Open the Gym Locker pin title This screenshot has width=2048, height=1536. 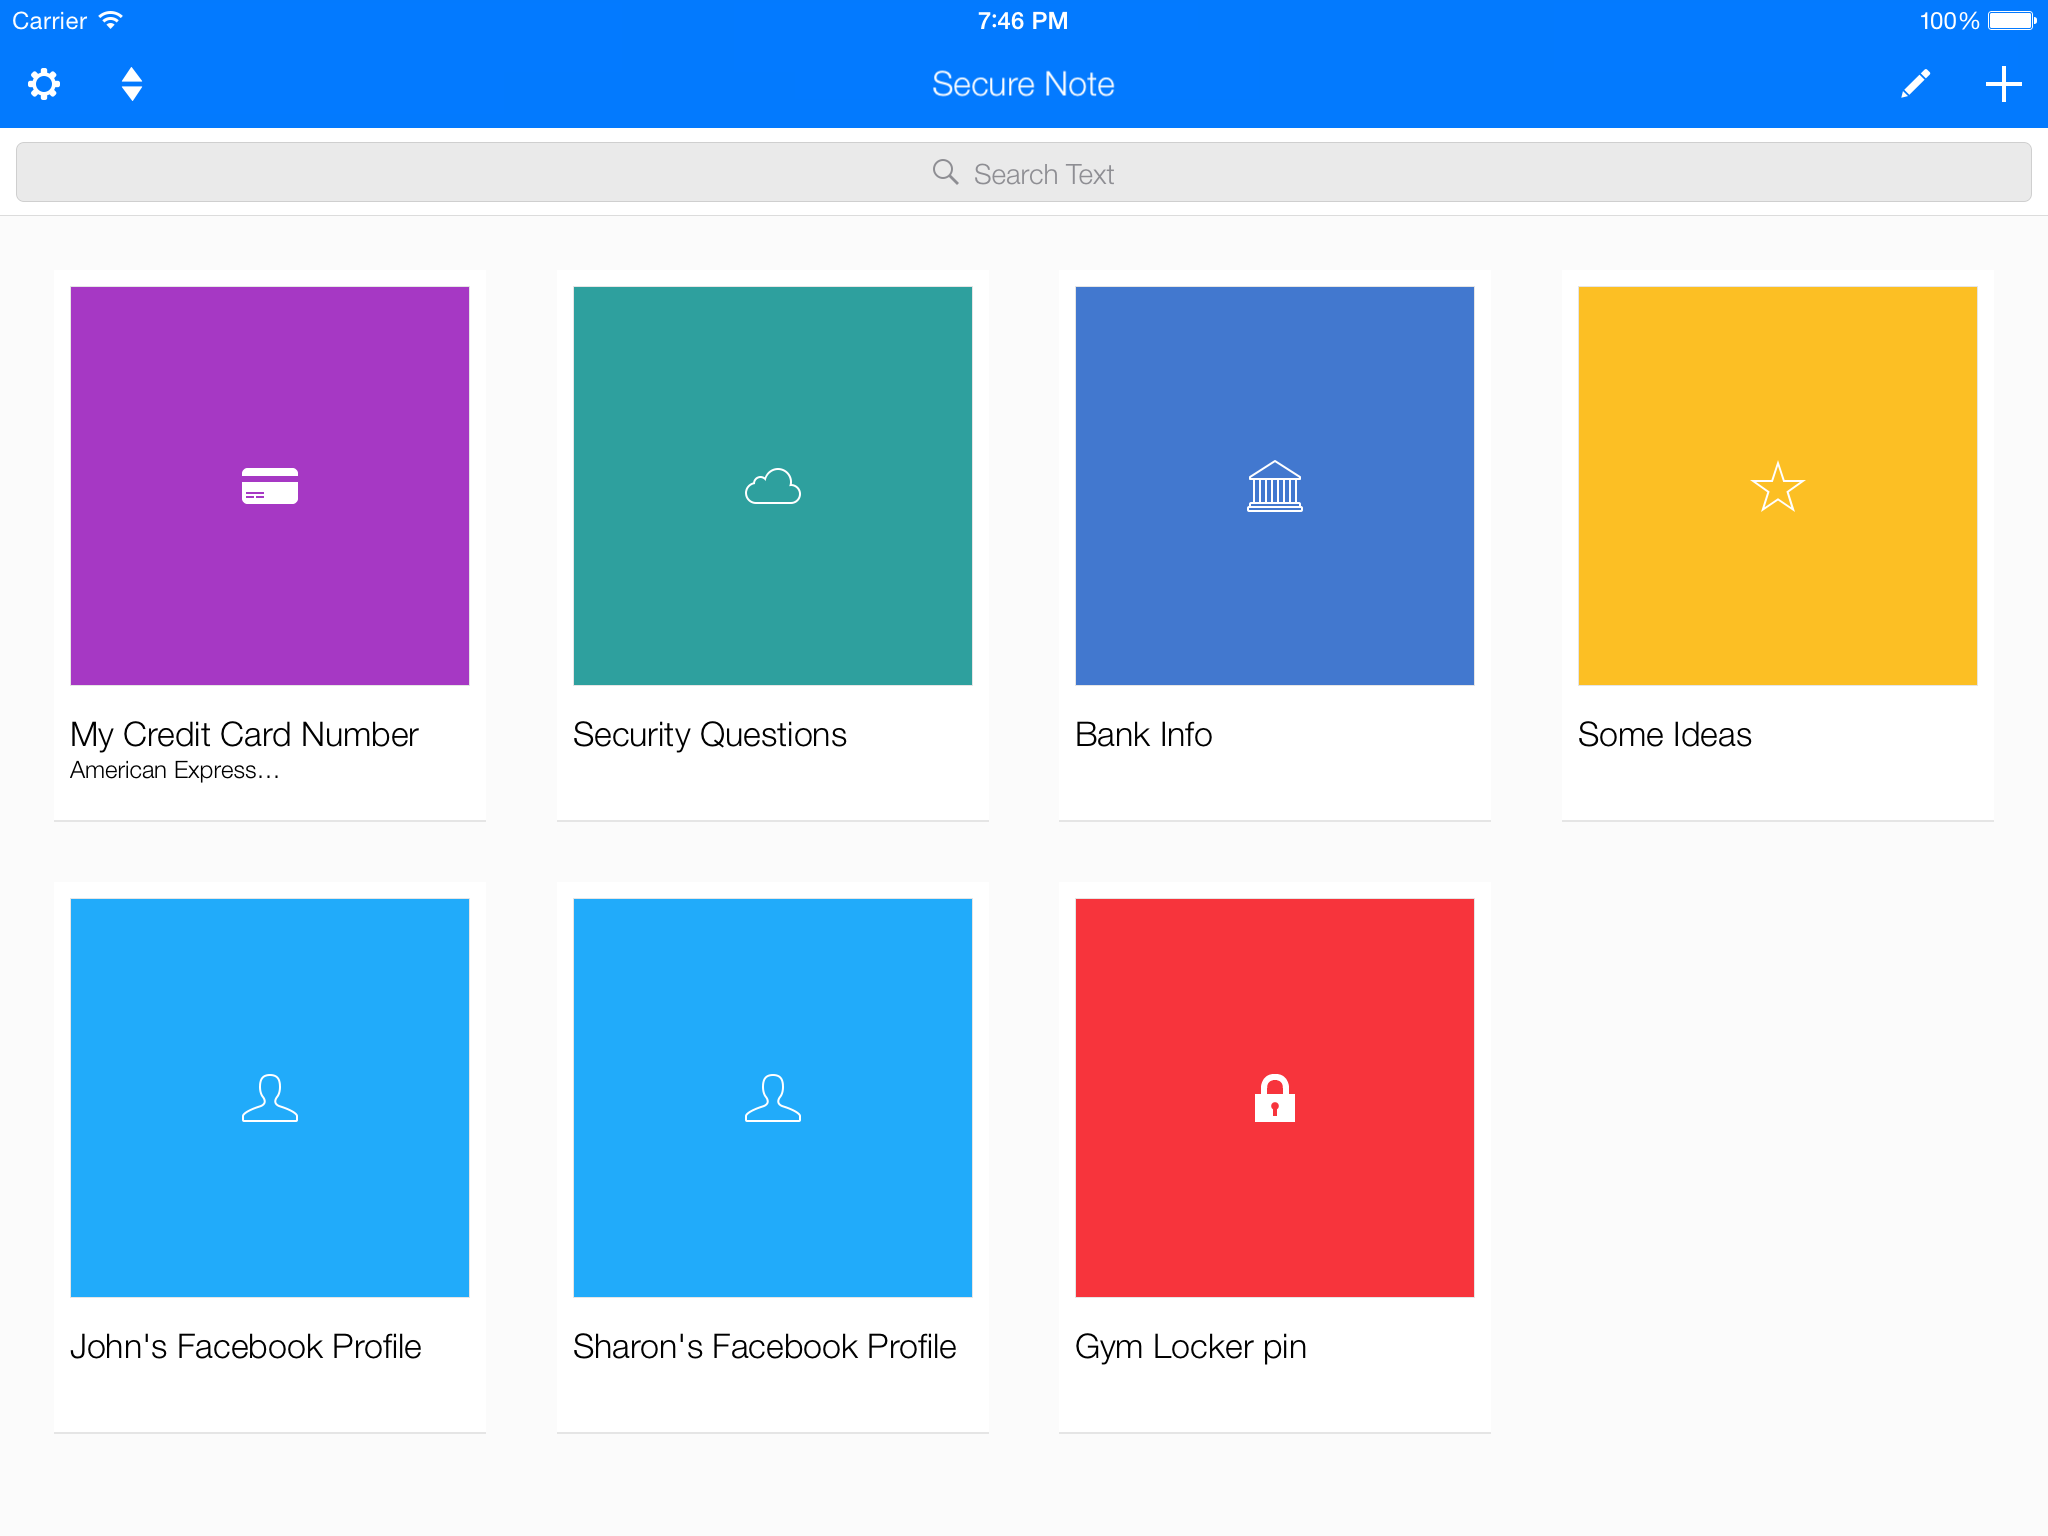point(1191,1347)
